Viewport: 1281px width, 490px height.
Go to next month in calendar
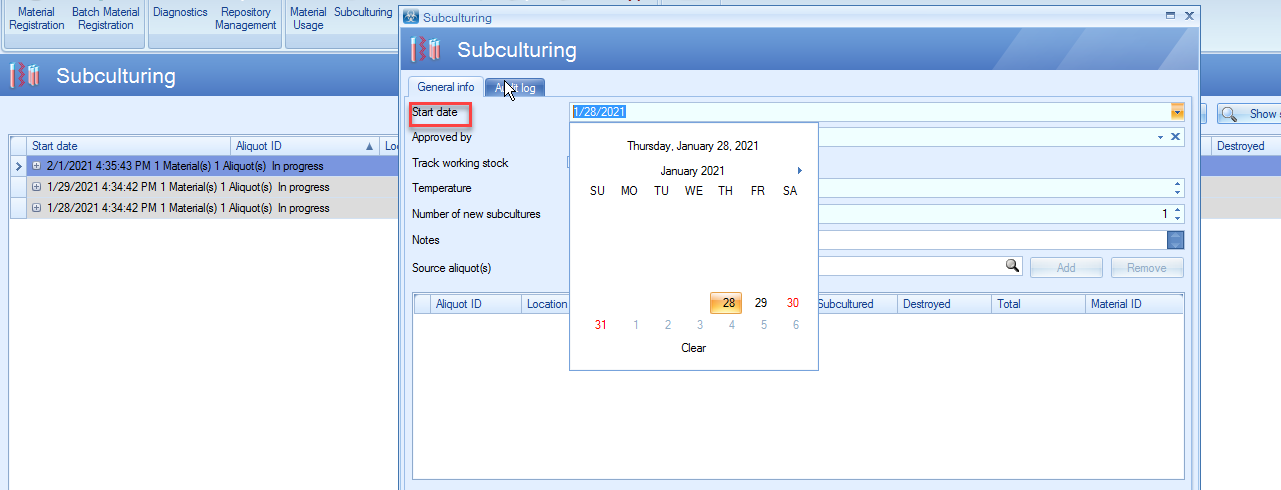799,171
